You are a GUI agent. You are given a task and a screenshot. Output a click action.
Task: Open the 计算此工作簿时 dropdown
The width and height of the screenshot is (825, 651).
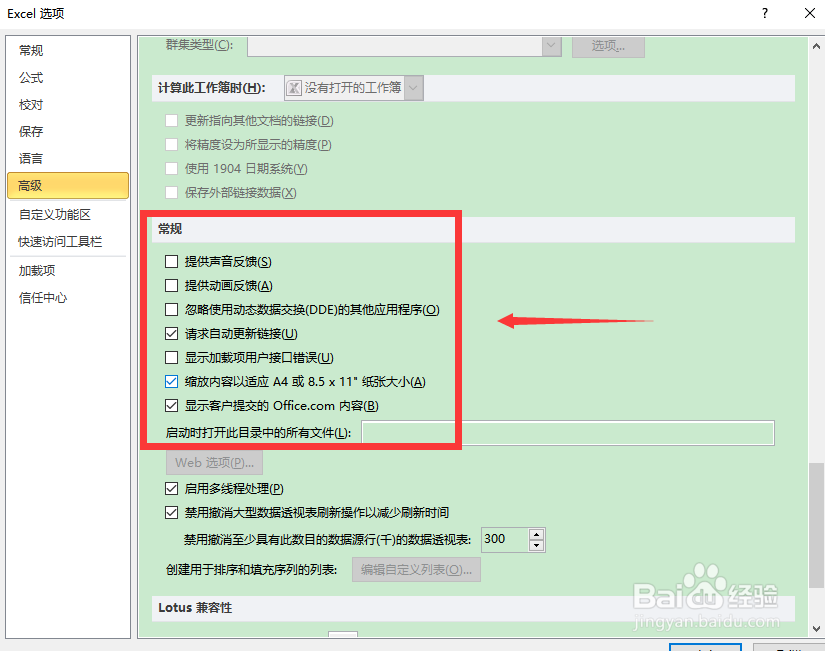[412, 87]
